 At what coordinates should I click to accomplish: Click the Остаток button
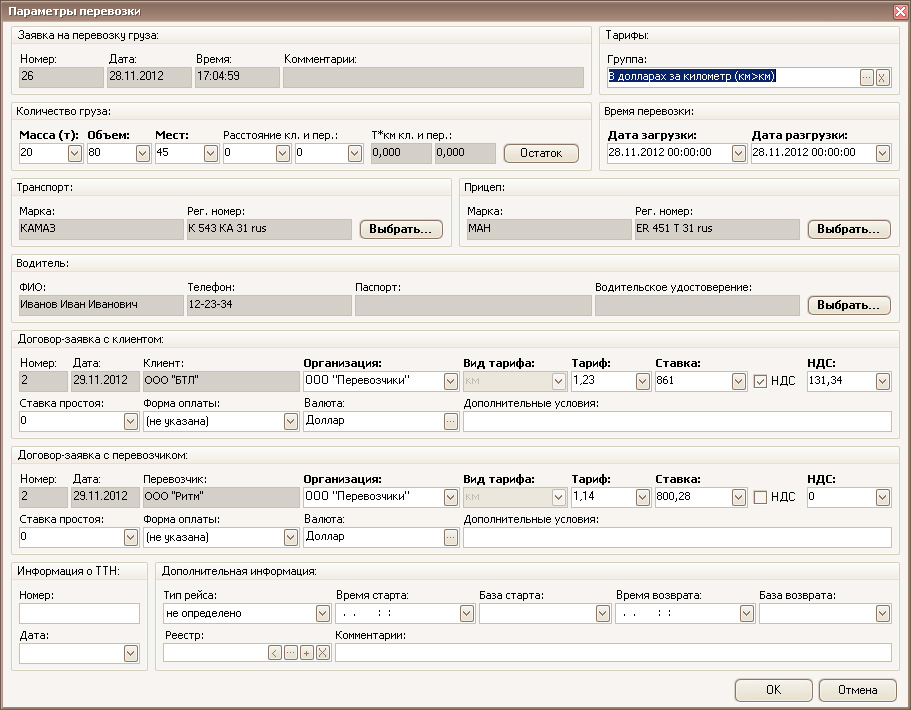click(541, 153)
